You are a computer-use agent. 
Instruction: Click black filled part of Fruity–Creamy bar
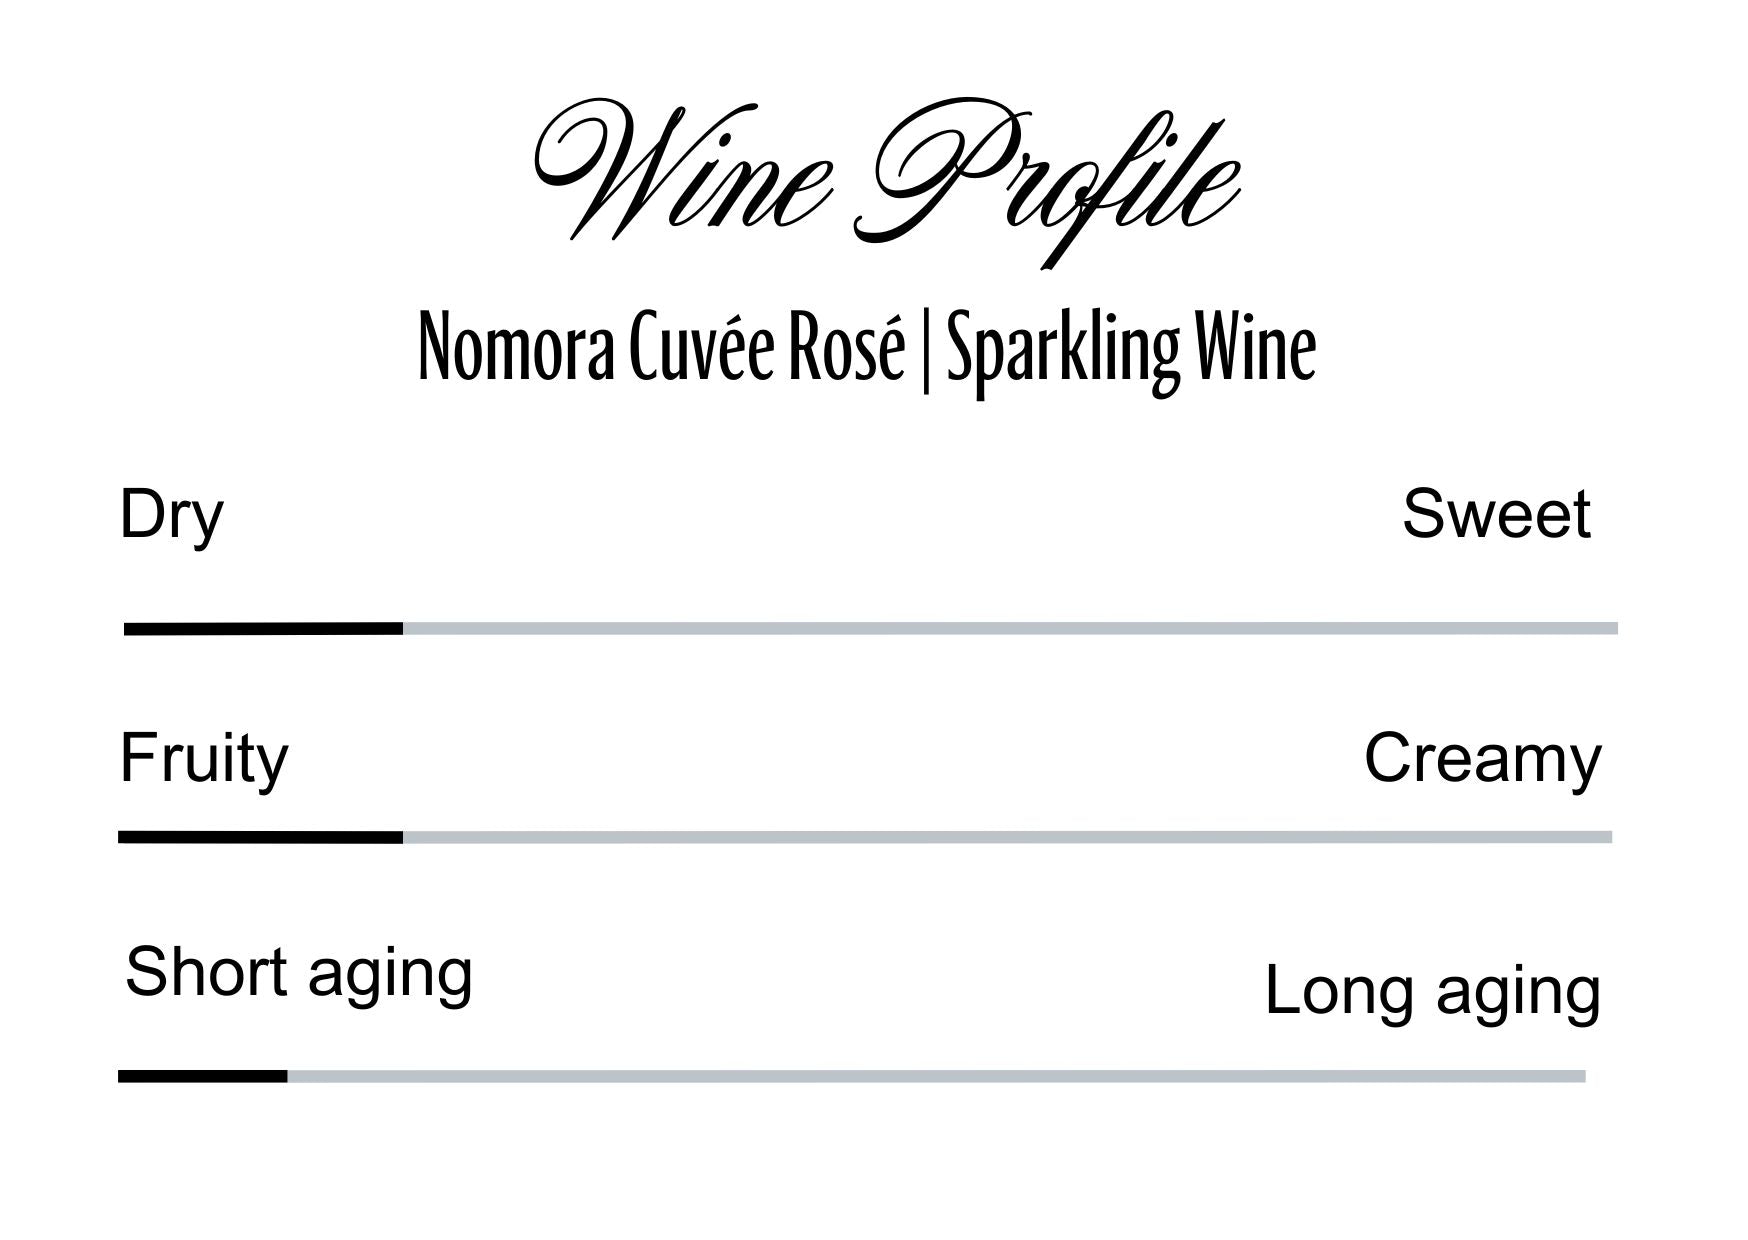260,837
